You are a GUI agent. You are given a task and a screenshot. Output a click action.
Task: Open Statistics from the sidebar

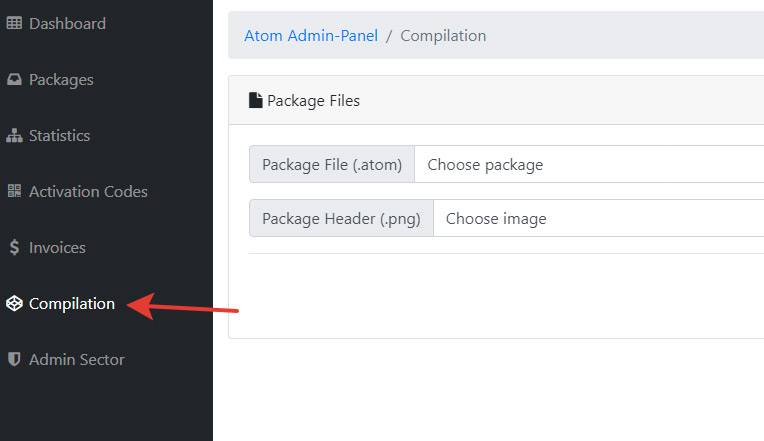coord(59,135)
